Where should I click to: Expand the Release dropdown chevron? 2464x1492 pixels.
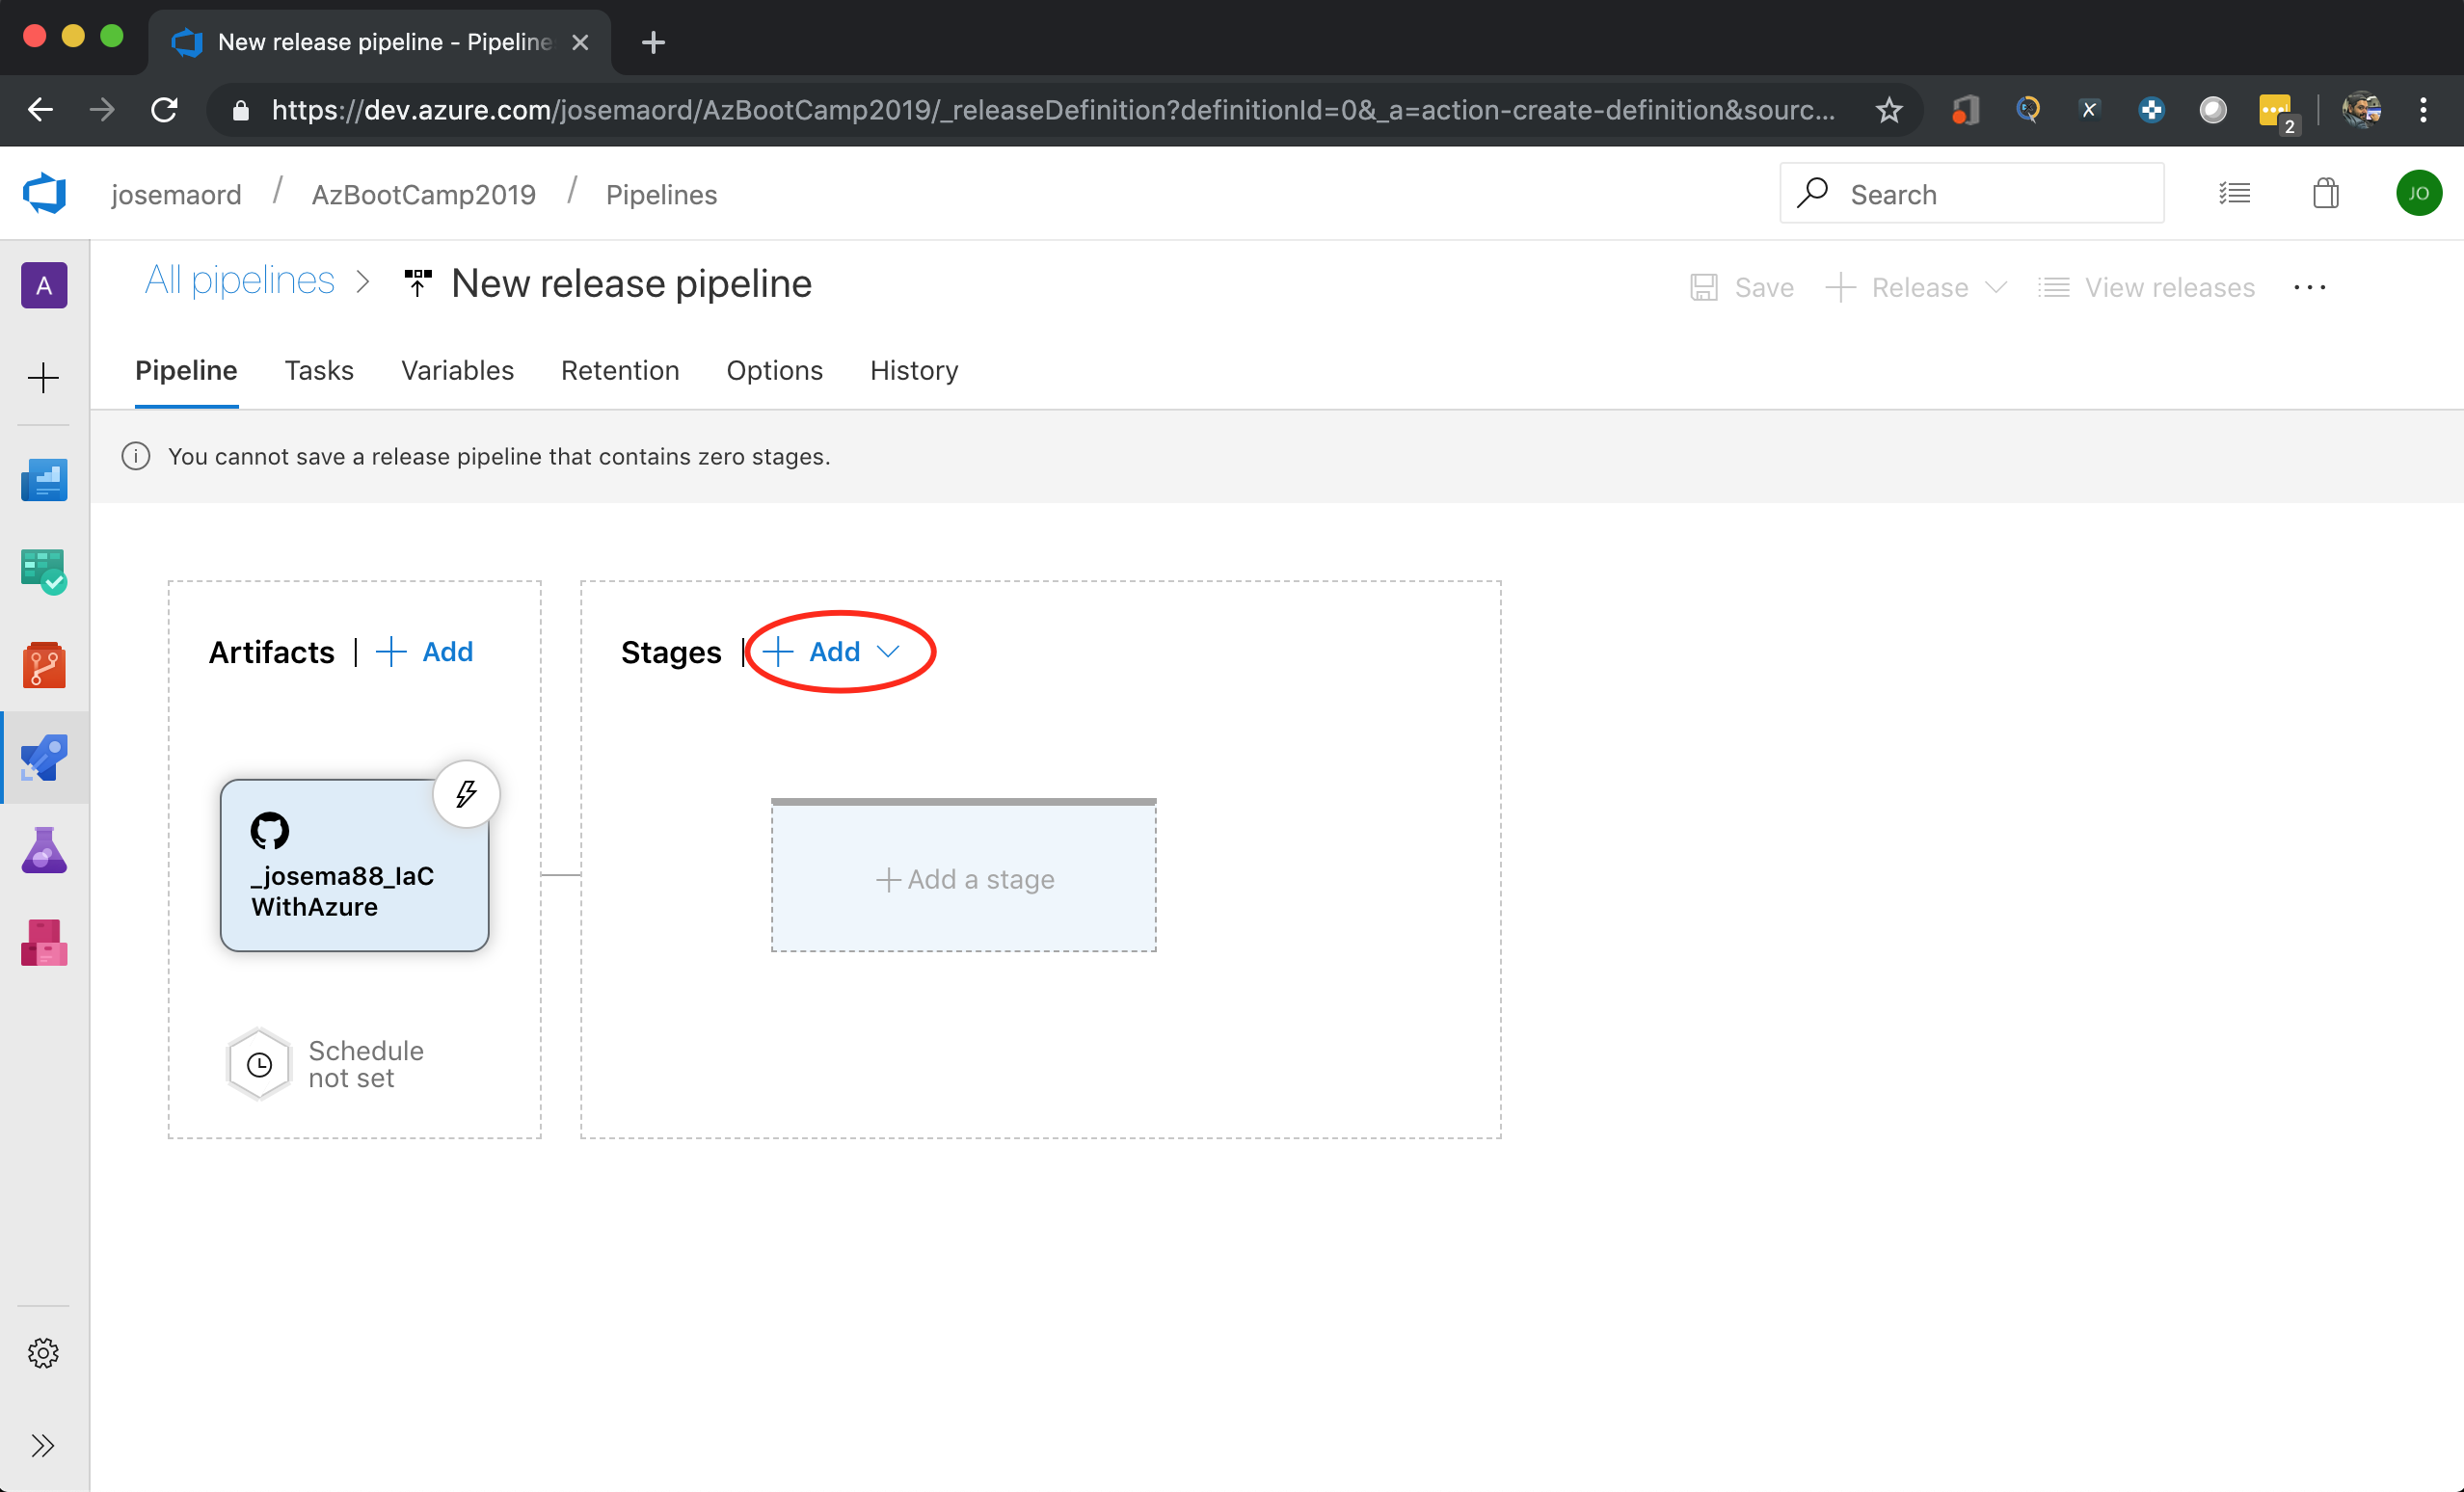pos(1996,288)
